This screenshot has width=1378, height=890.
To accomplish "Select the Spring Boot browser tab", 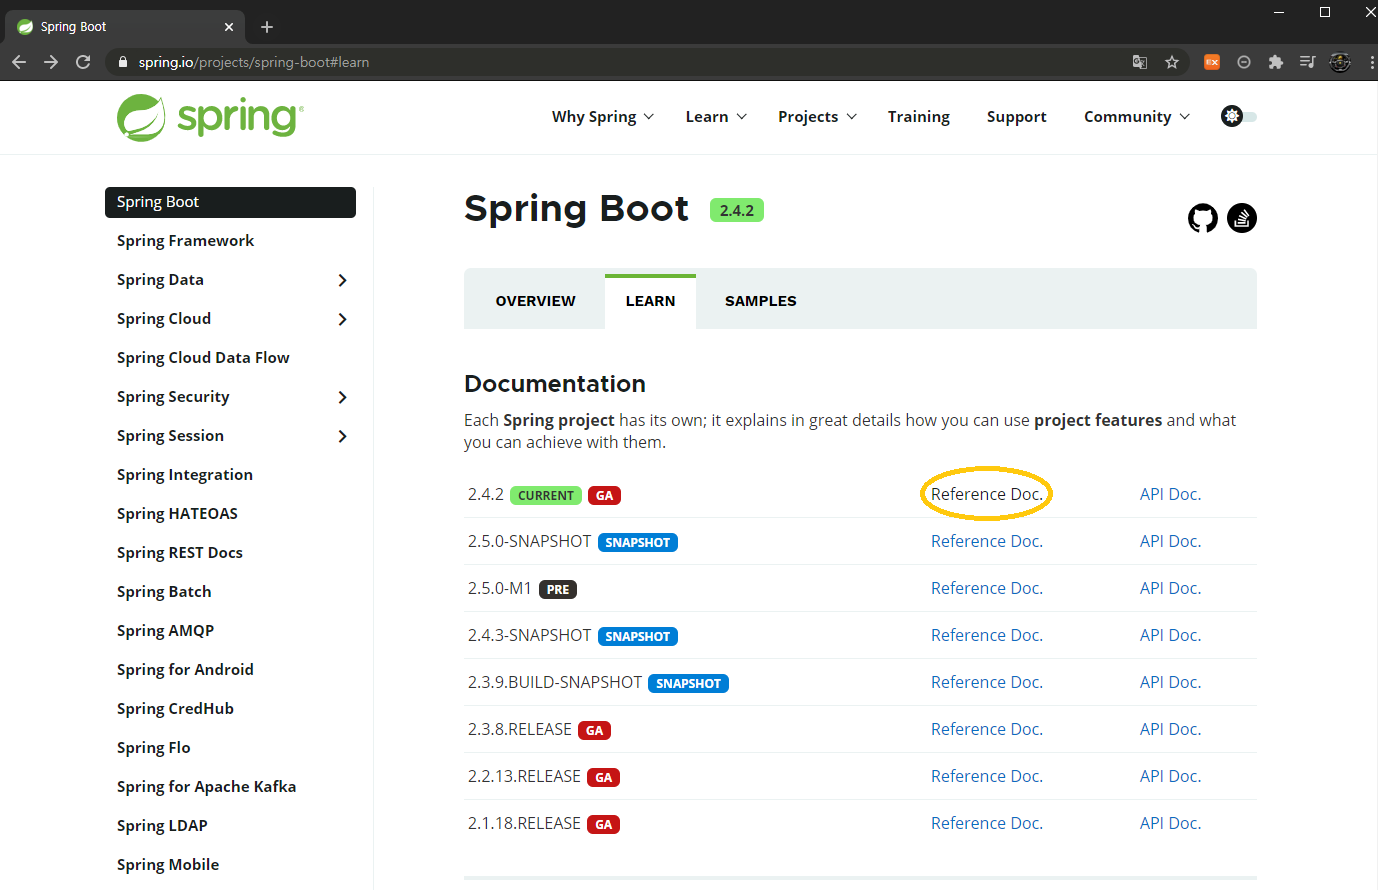I will [125, 27].
